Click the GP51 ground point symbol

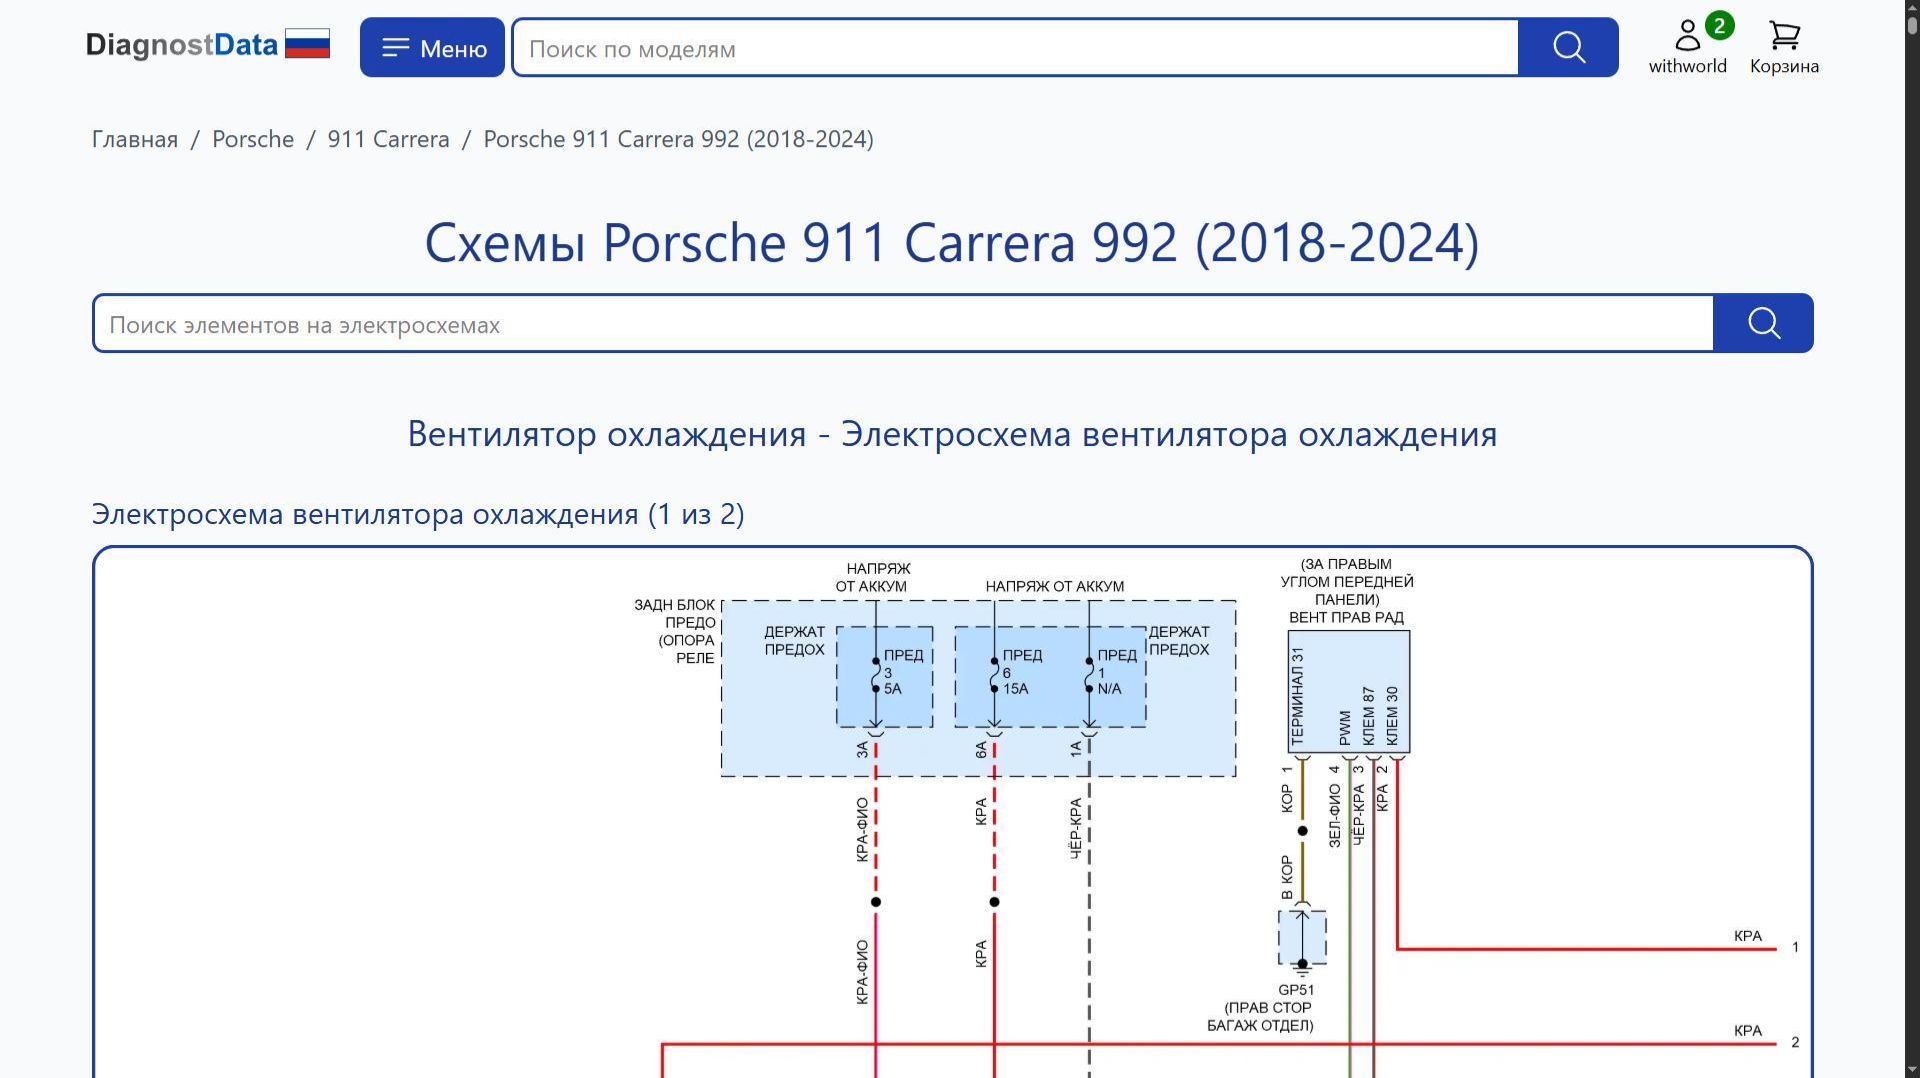pyautogui.click(x=1302, y=939)
